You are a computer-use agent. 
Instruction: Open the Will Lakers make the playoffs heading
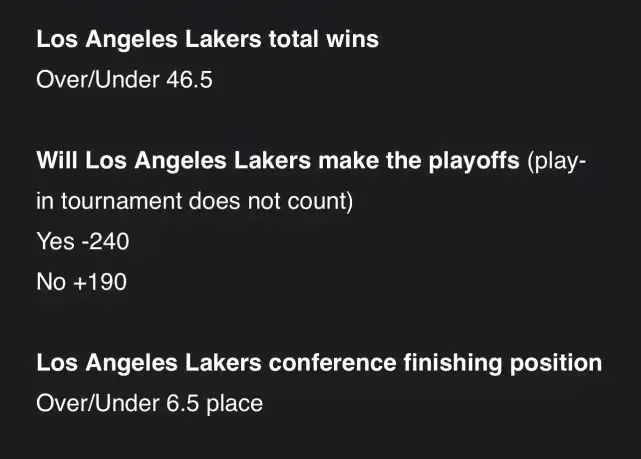click(x=278, y=160)
